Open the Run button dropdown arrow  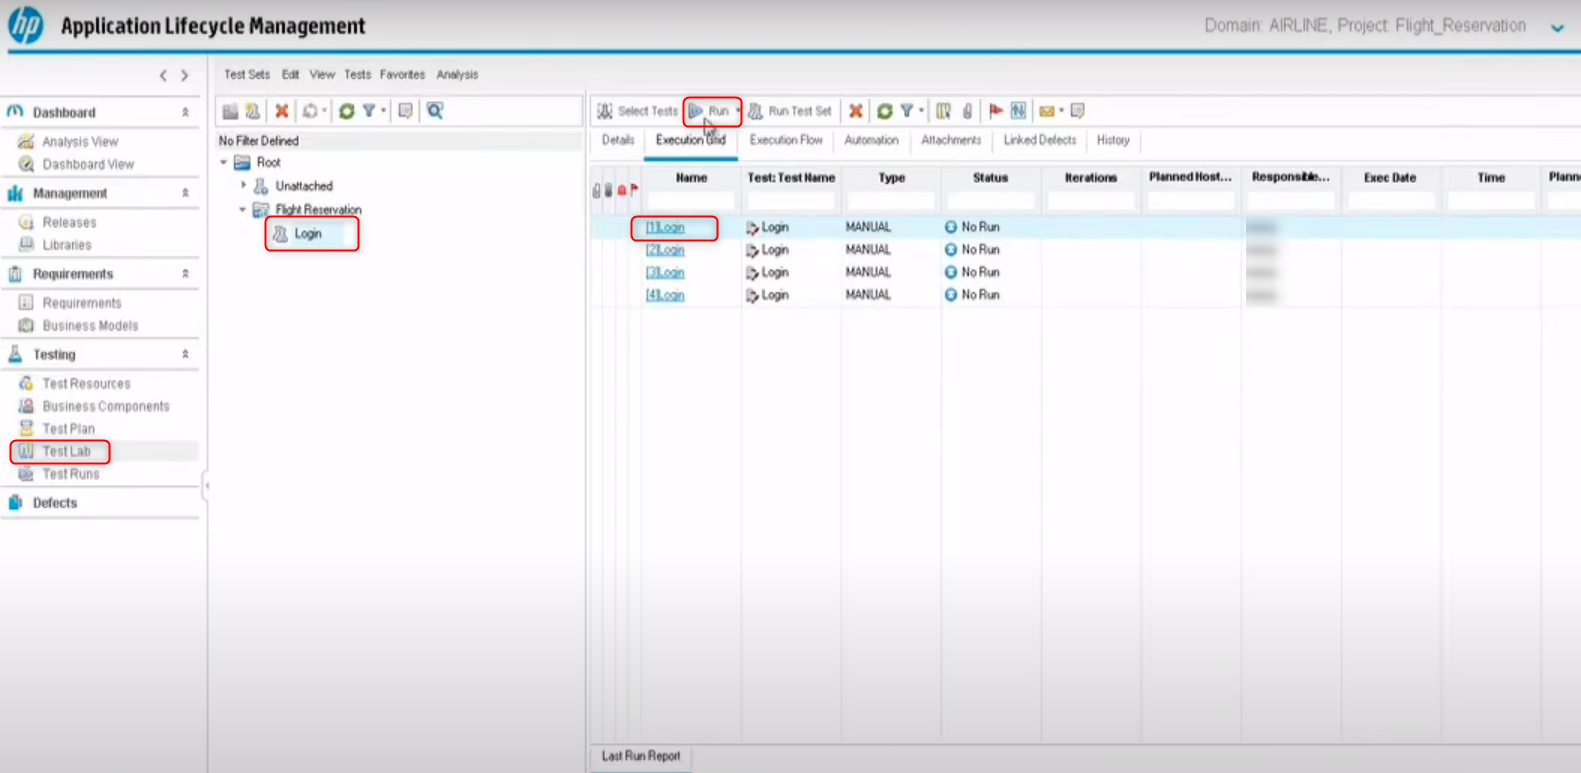[738, 111]
